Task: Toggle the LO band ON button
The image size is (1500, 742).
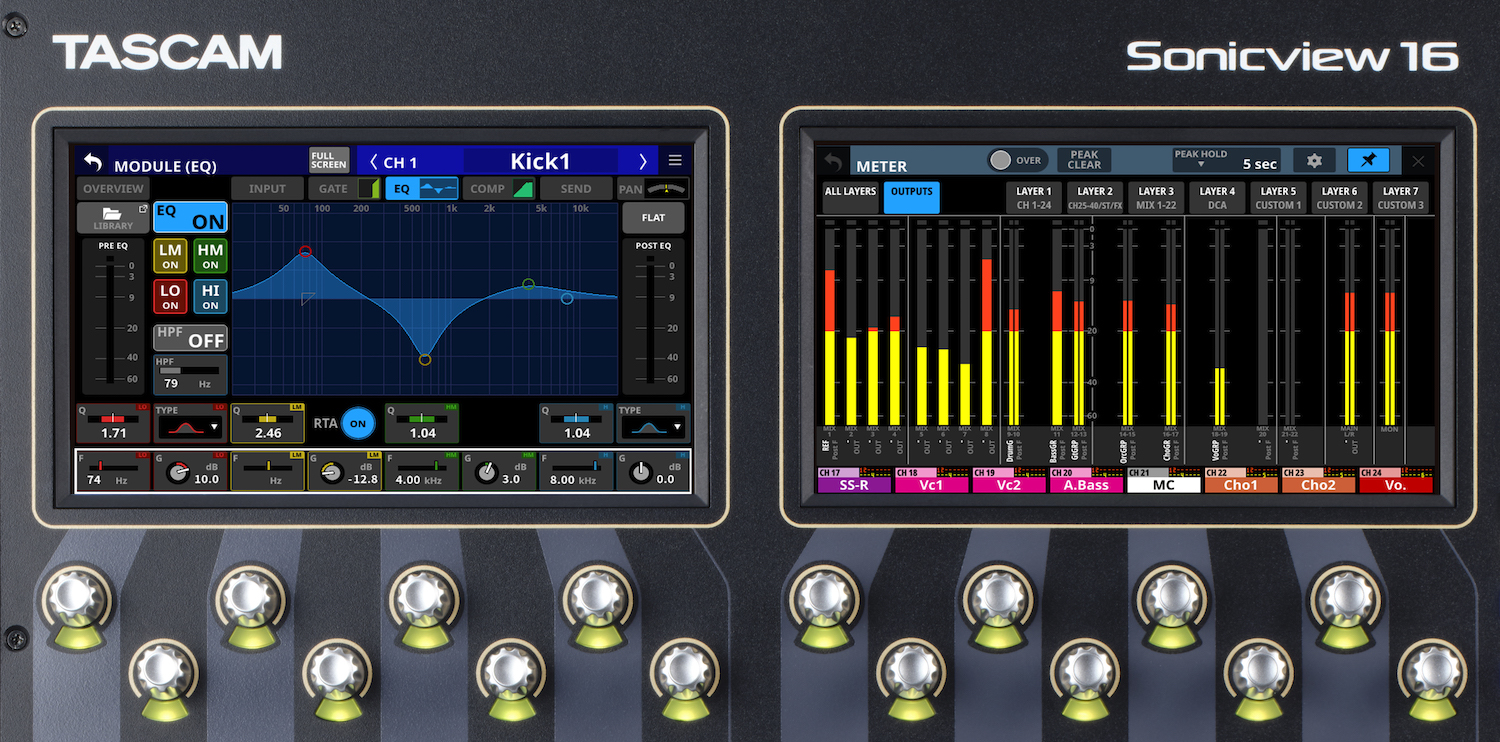Action: tap(170, 296)
